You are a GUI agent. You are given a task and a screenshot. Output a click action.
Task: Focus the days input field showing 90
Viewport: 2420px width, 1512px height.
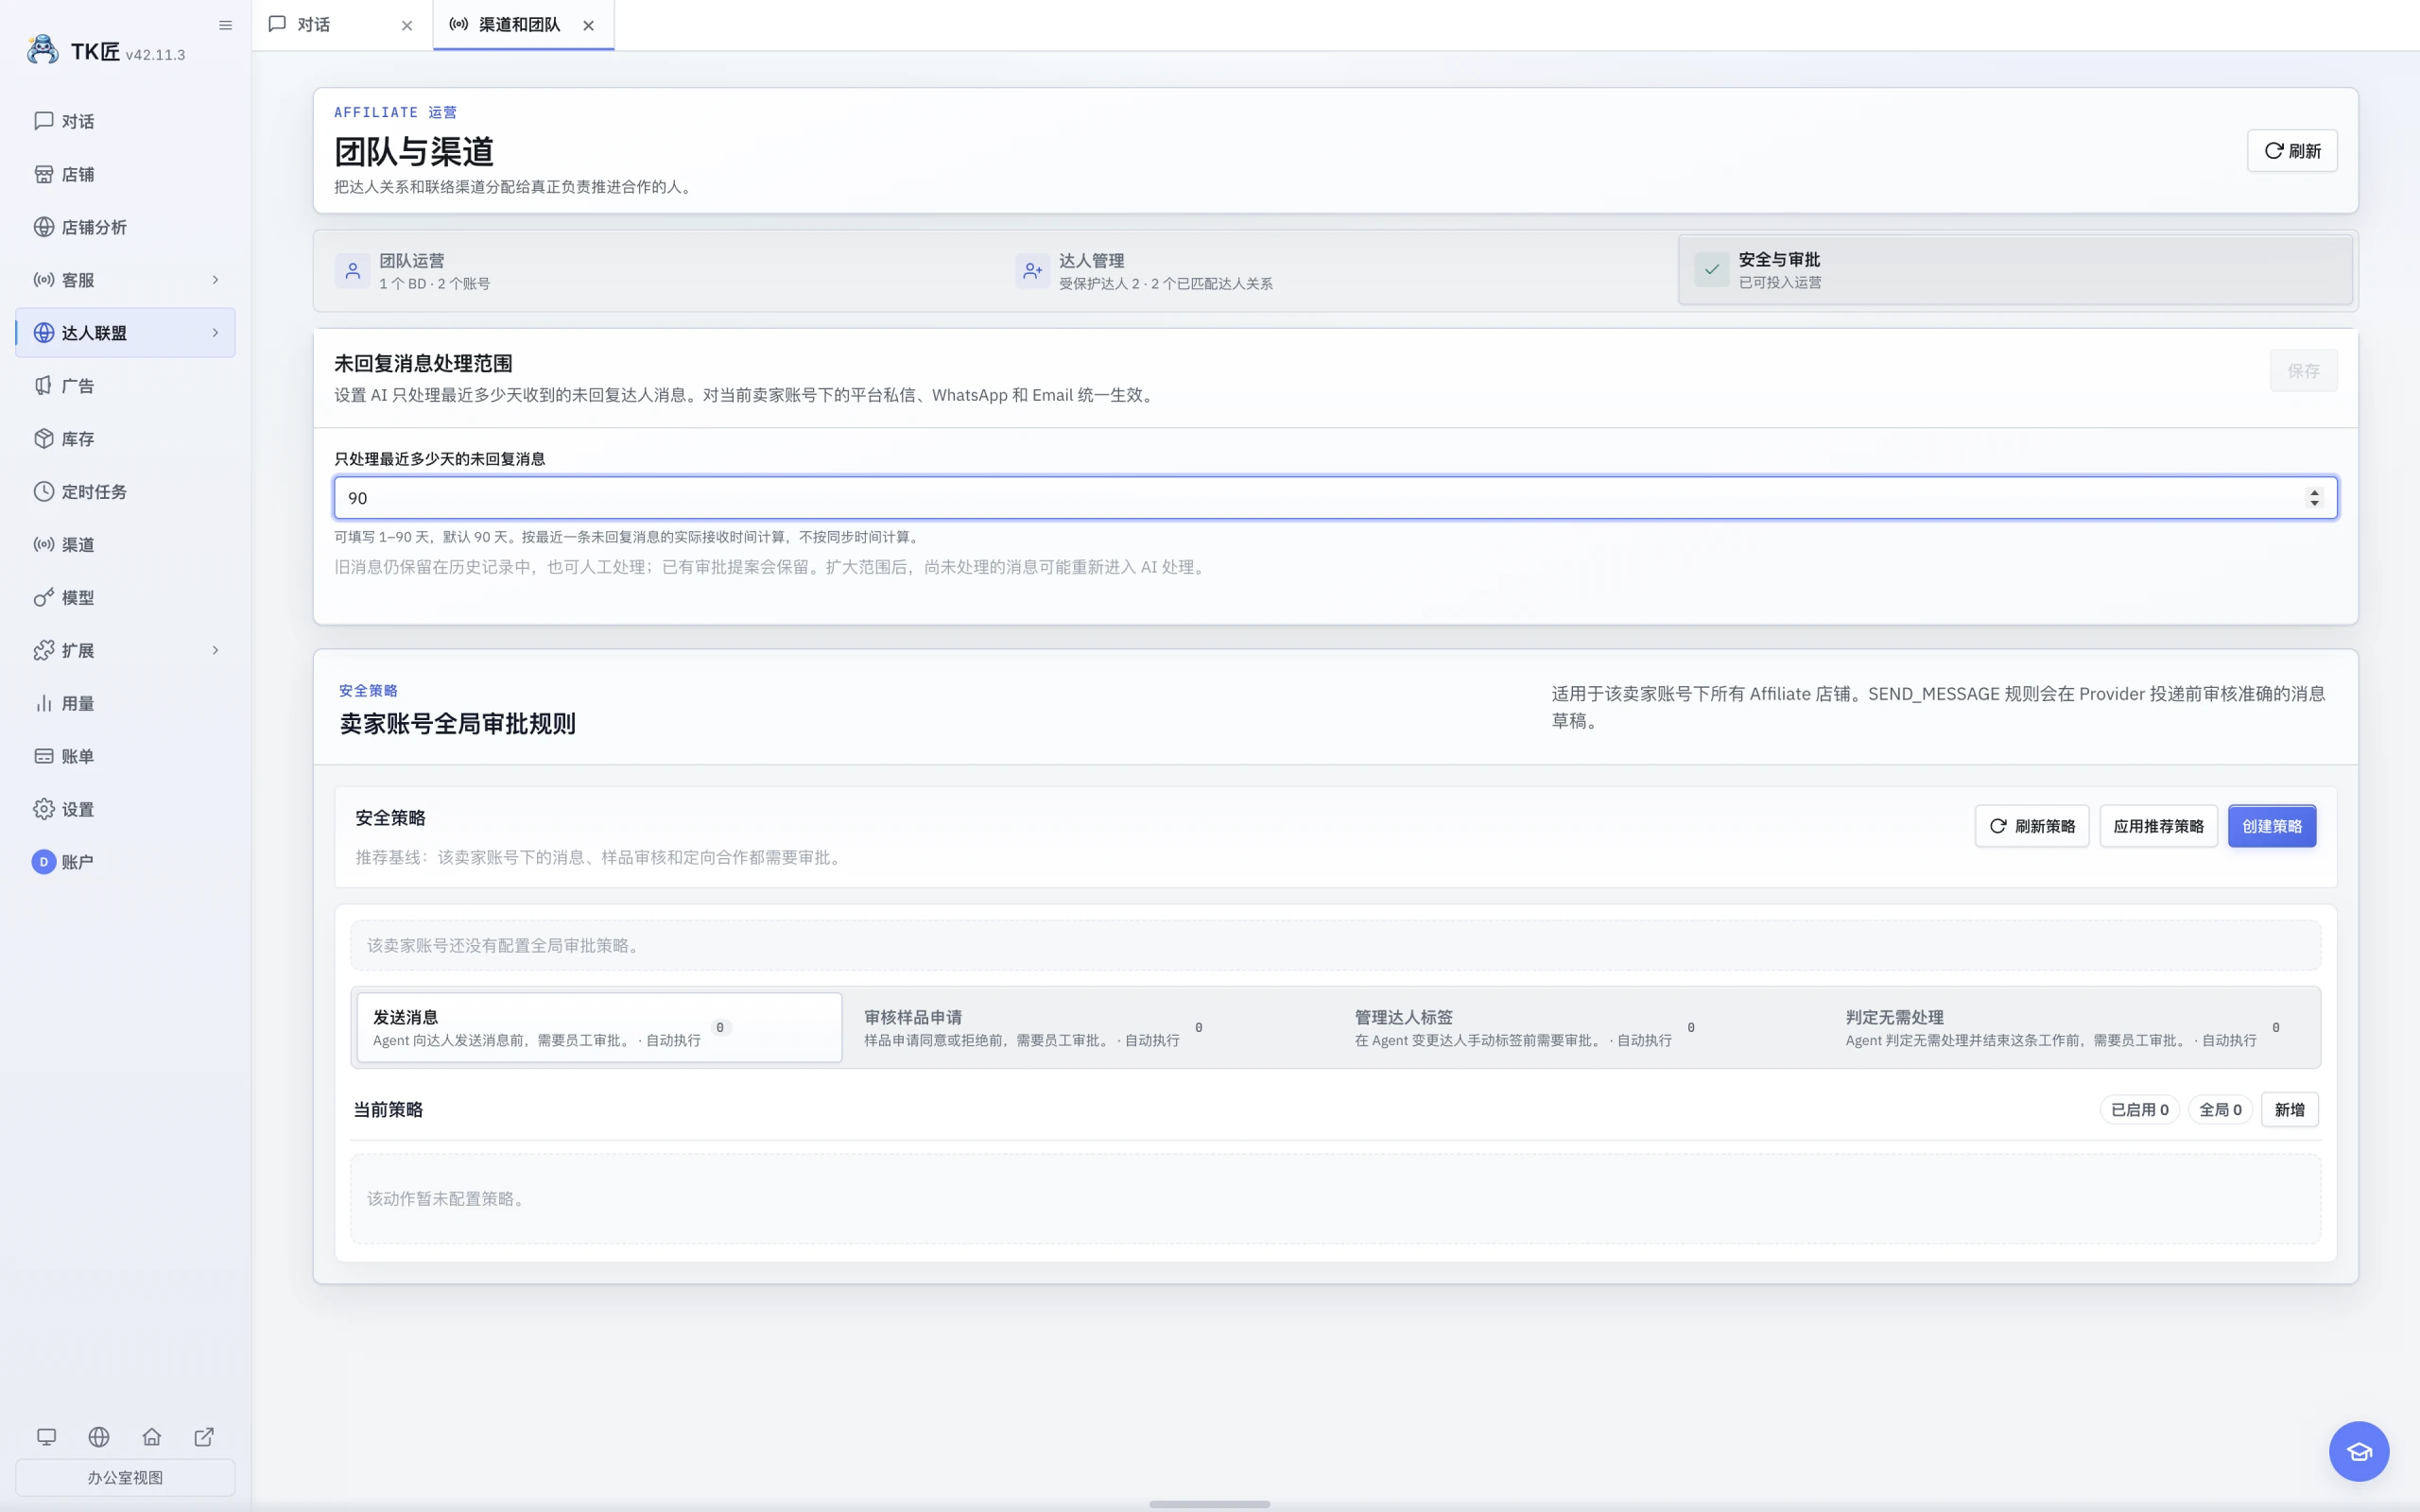pos(1335,498)
